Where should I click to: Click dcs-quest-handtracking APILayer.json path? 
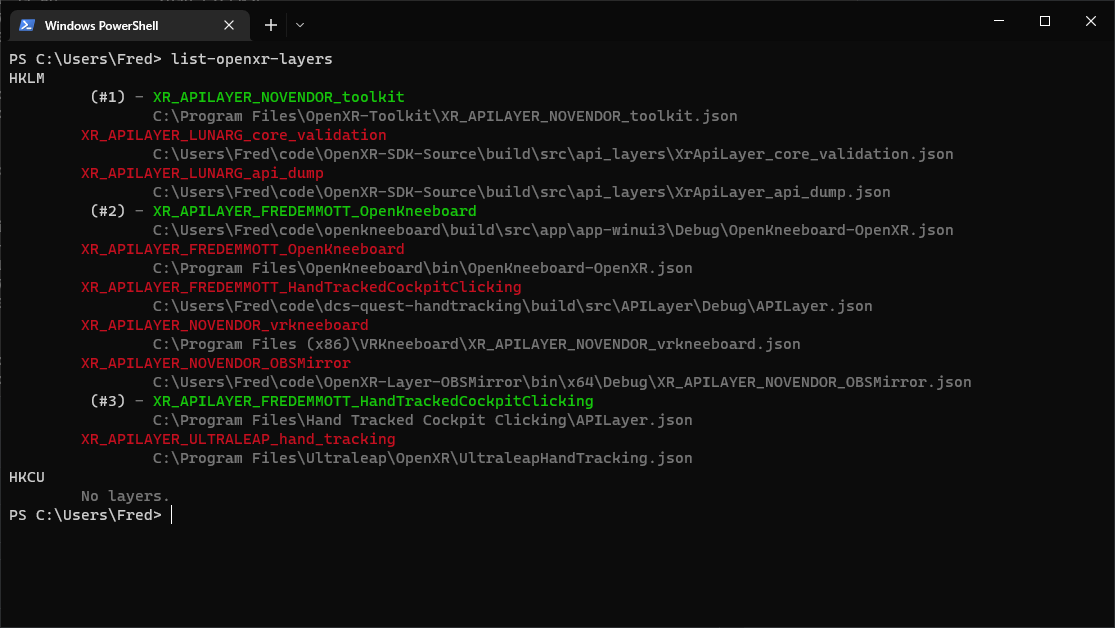point(513,307)
